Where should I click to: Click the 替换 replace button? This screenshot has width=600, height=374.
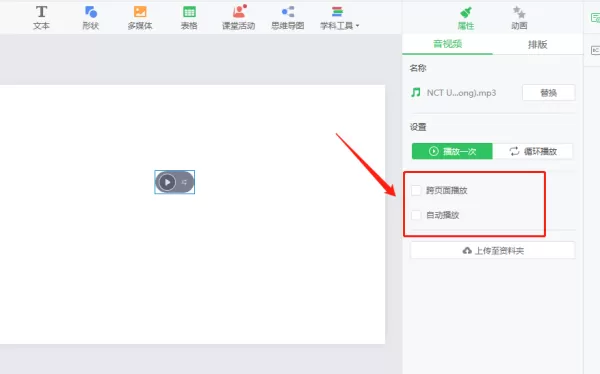pos(549,93)
